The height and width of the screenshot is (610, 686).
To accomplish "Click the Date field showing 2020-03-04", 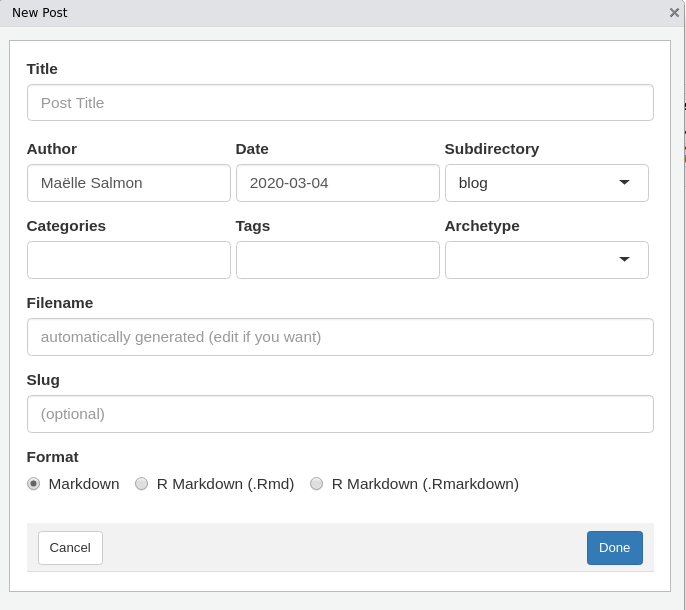I will click(x=338, y=183).
